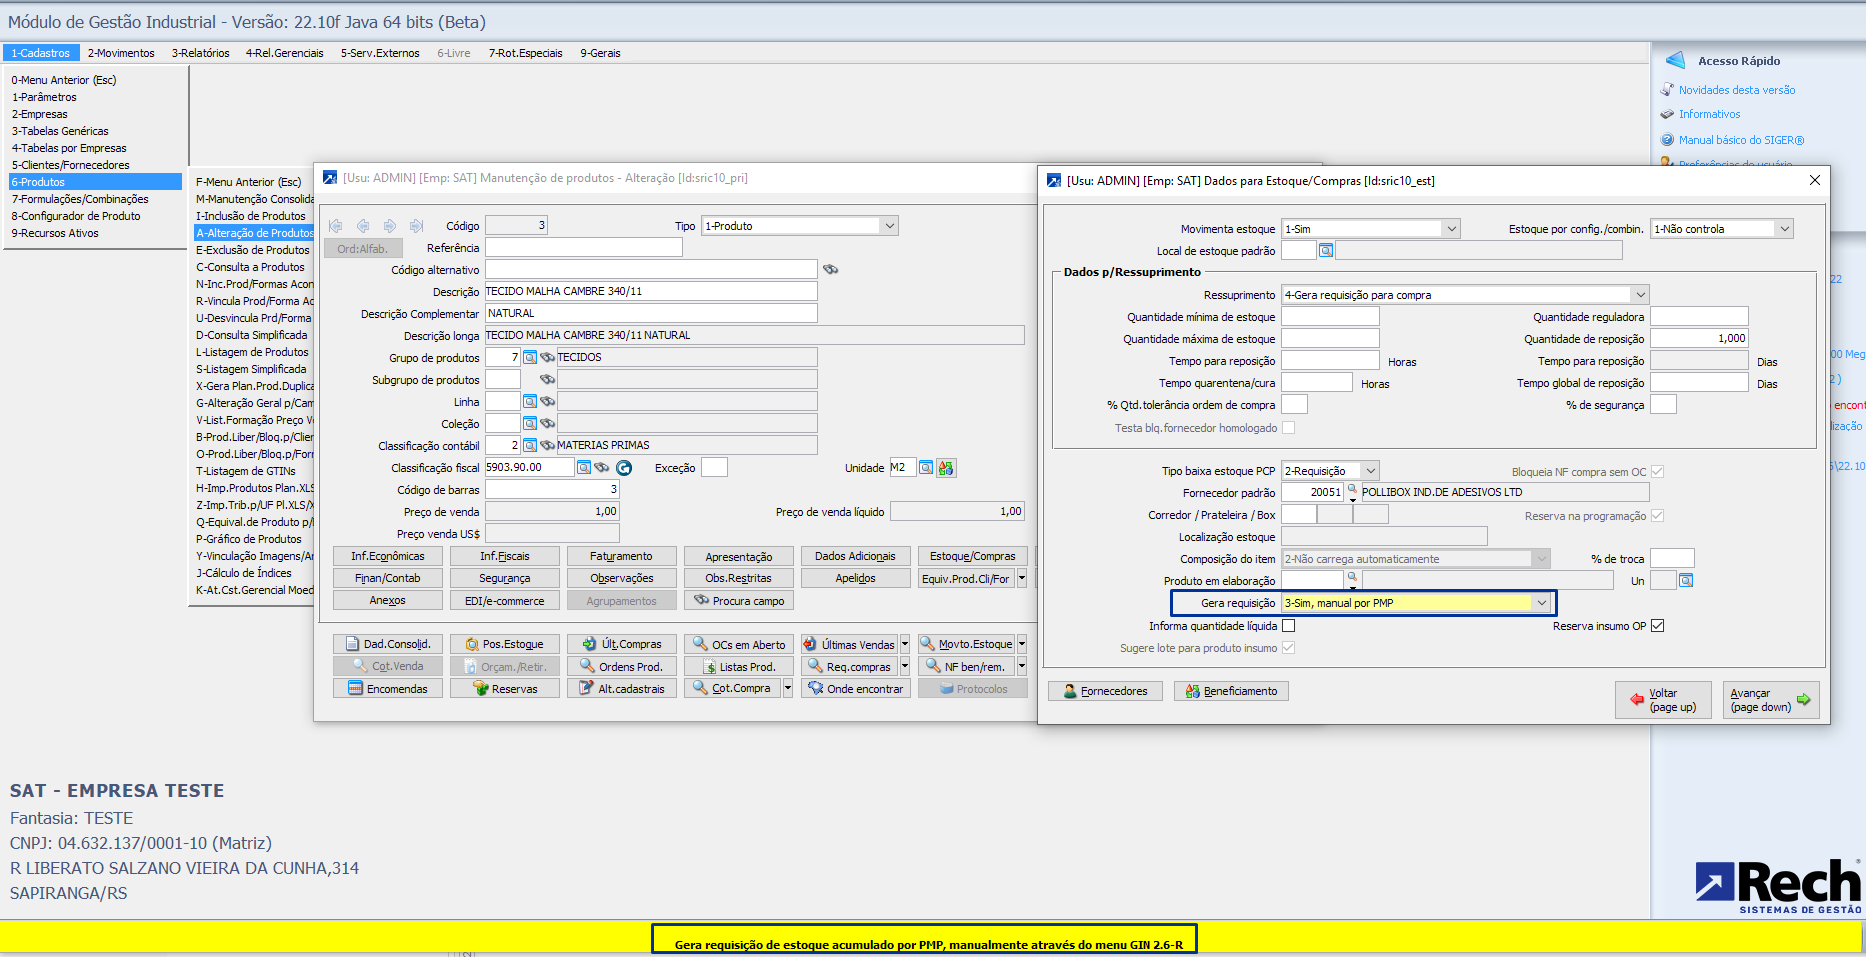Viewport: 1866px width, 957px height.
Task: Uncheck the Reserva insumo OP checkbox
Action: tap(1657, 626)
